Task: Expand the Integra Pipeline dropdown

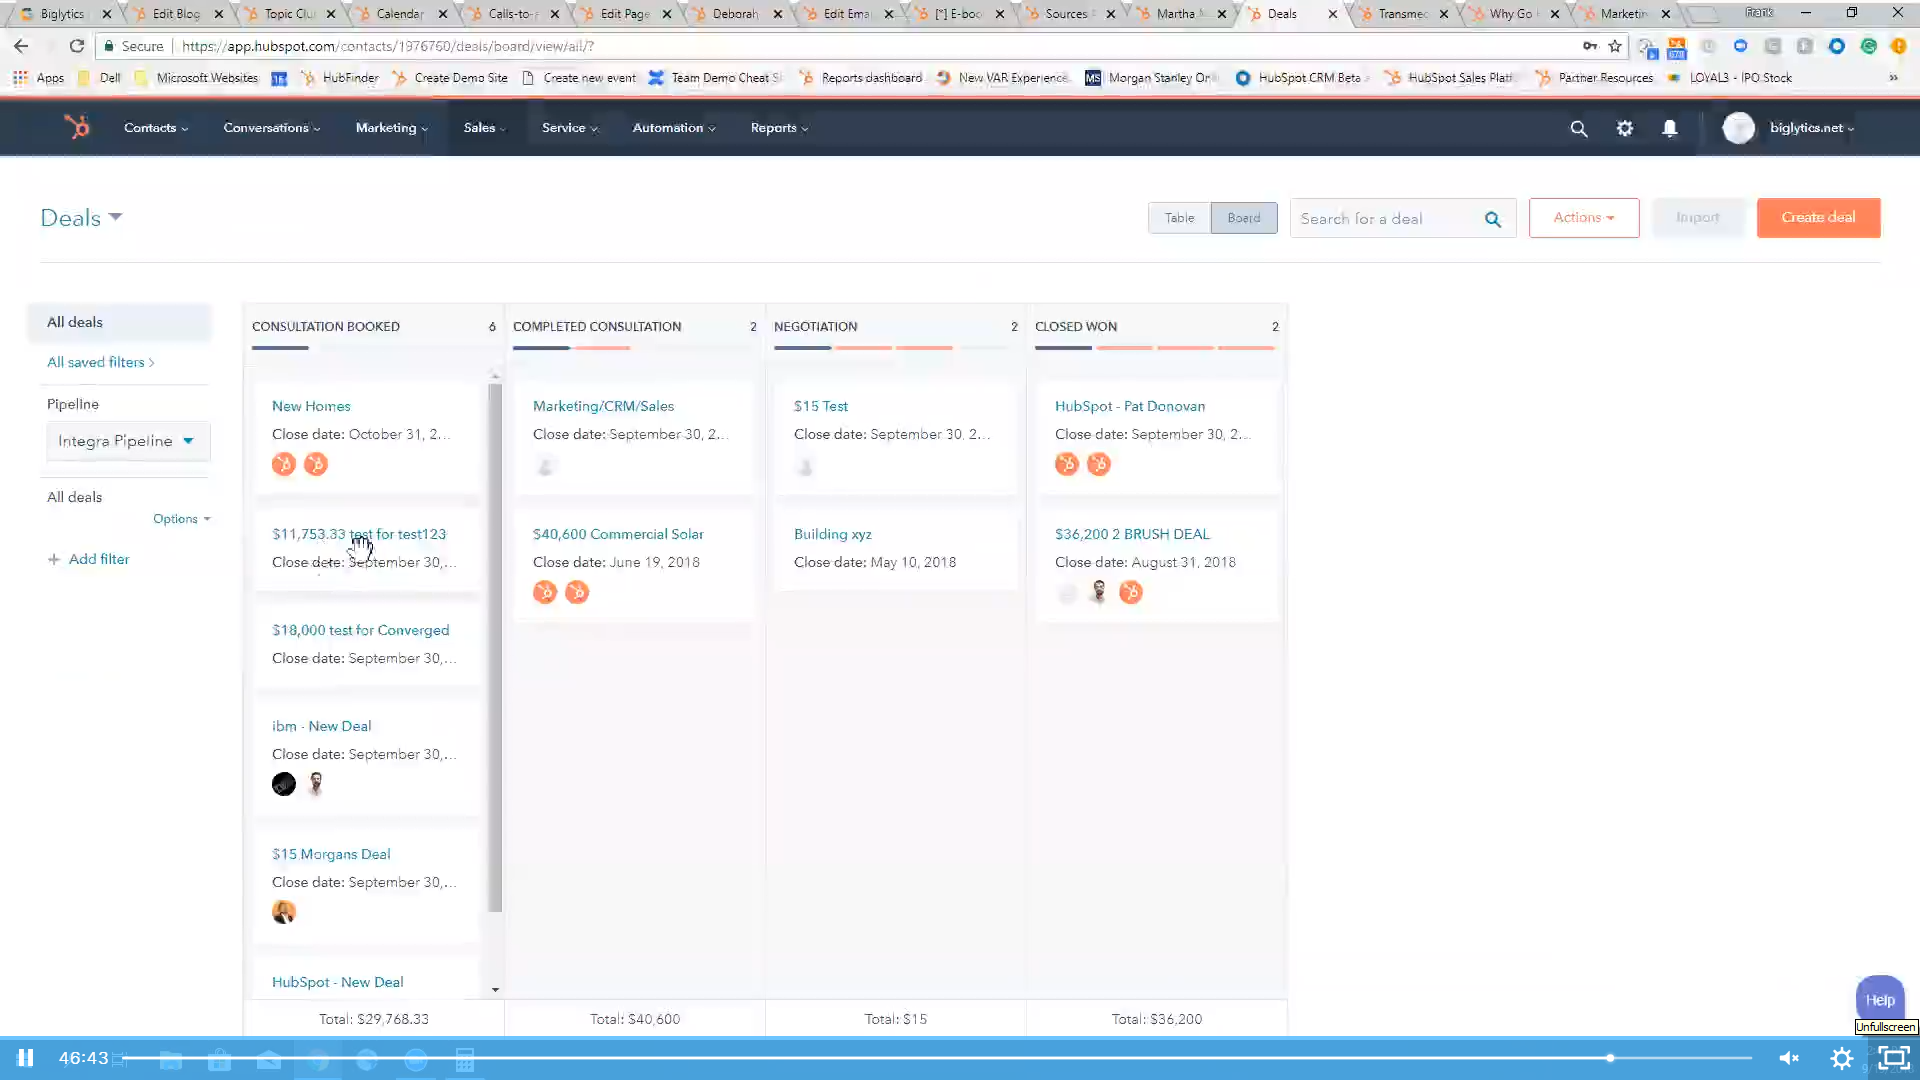Action: tap(127, 441)
